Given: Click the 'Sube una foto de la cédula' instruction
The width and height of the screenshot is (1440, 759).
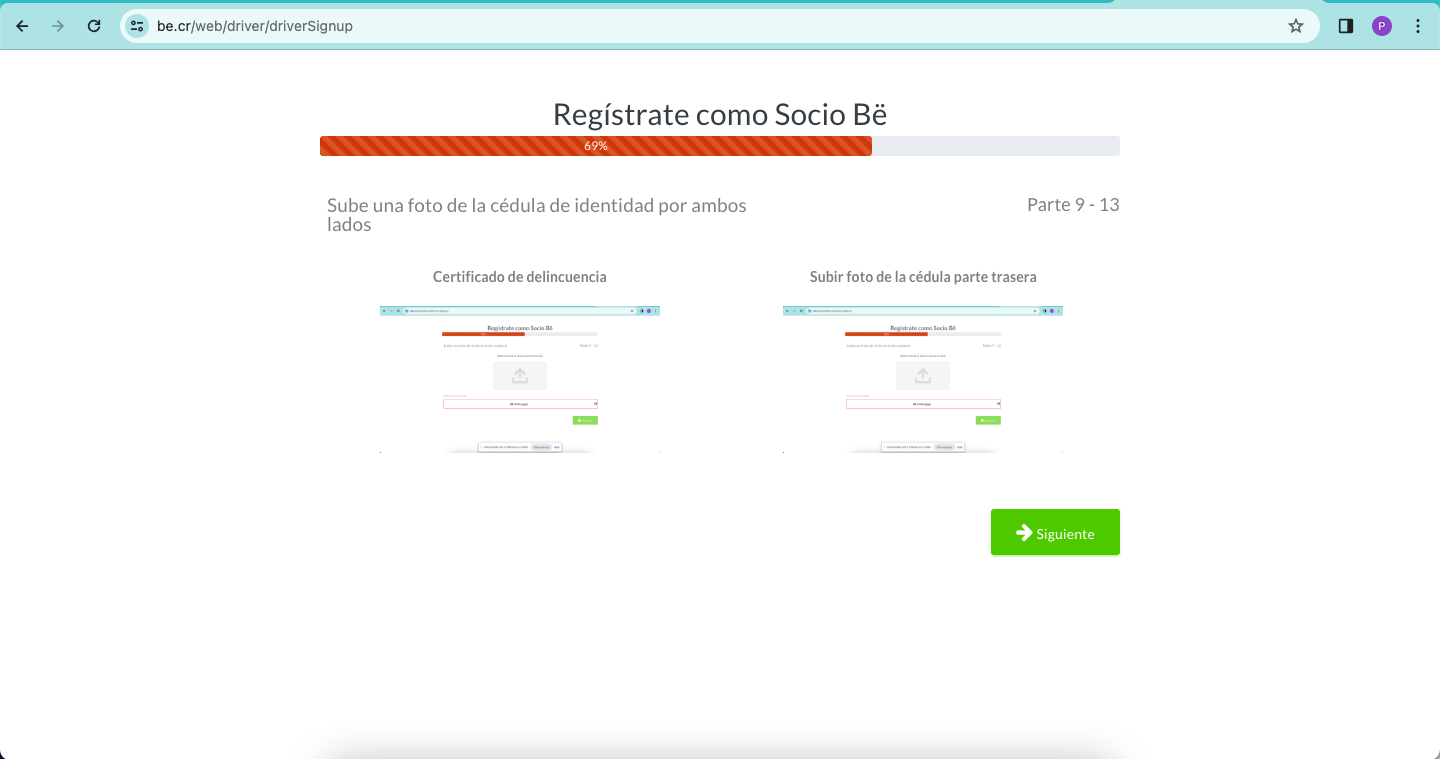Looking at the screenshot, I should pyautogui.click(x=537, y=215).
